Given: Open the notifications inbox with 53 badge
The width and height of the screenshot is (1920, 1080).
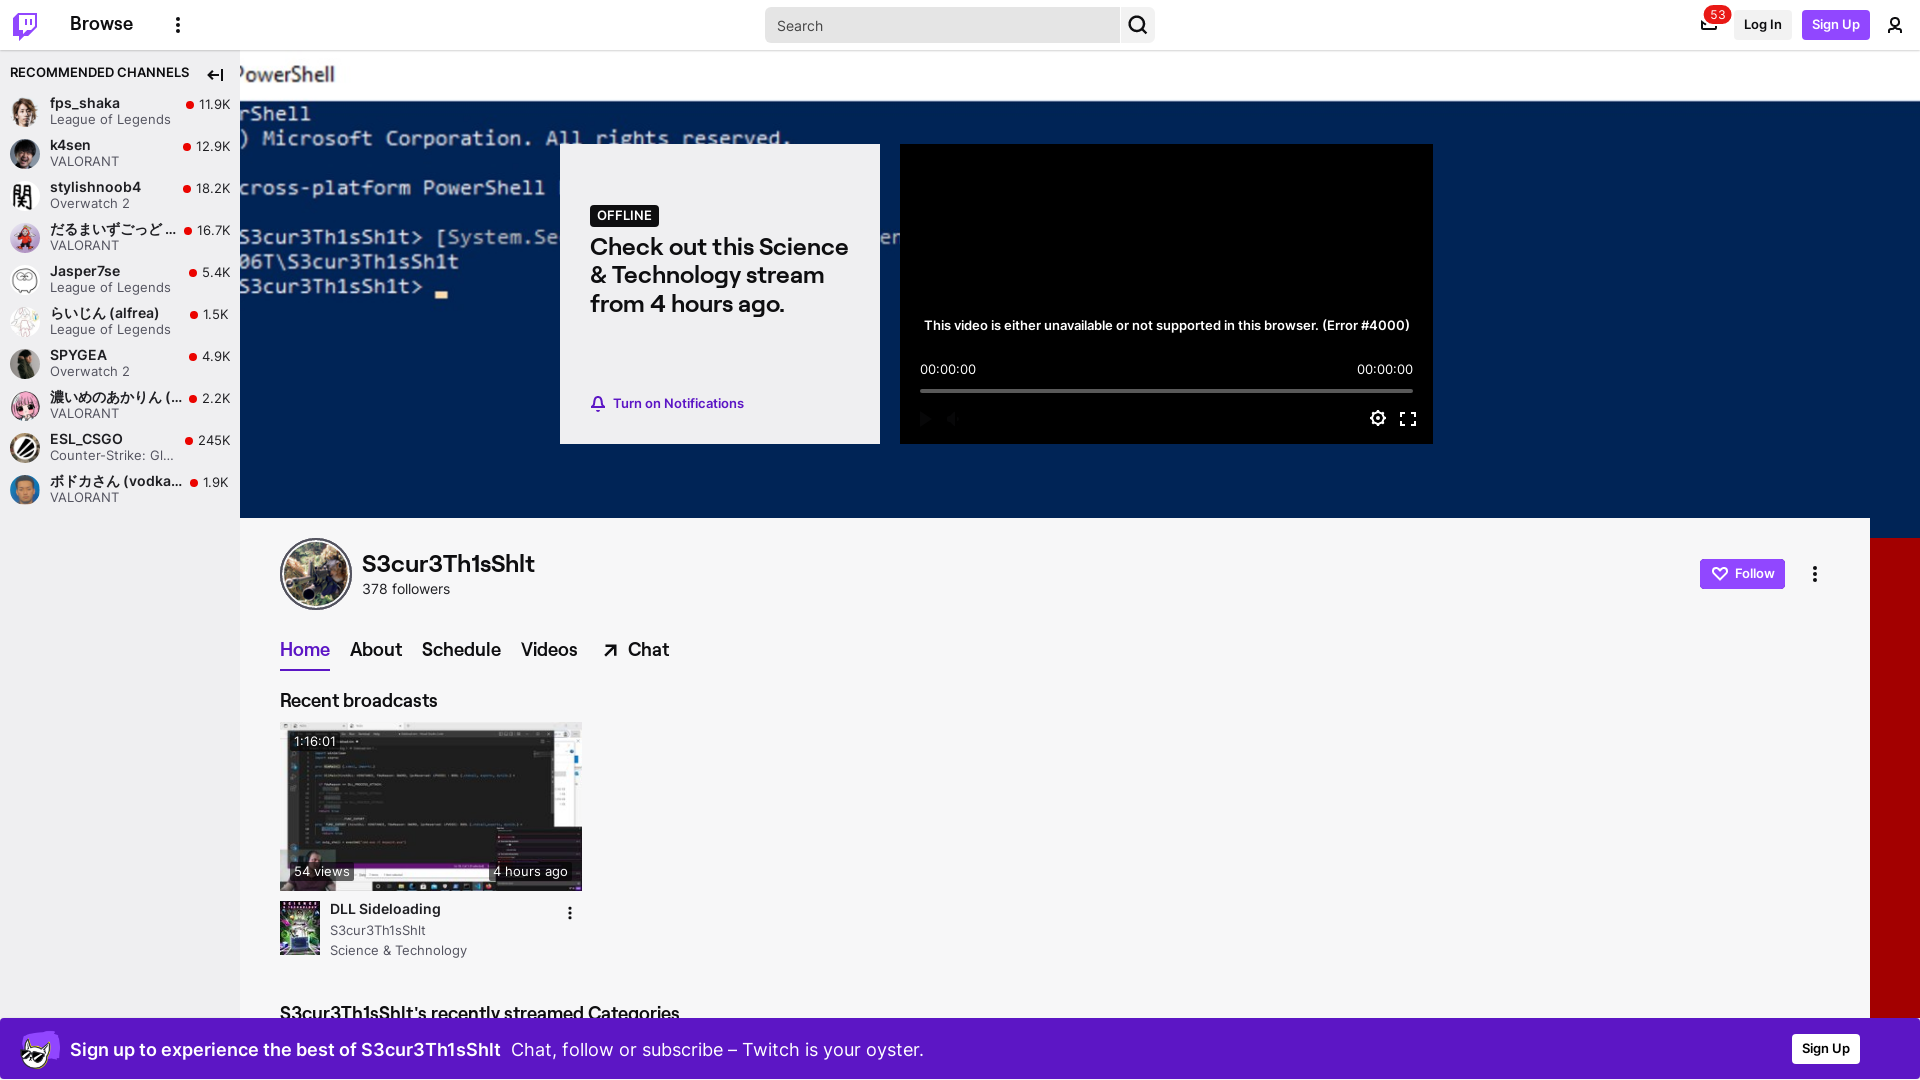Looking at the screenshot, I should coord(1709,24).
